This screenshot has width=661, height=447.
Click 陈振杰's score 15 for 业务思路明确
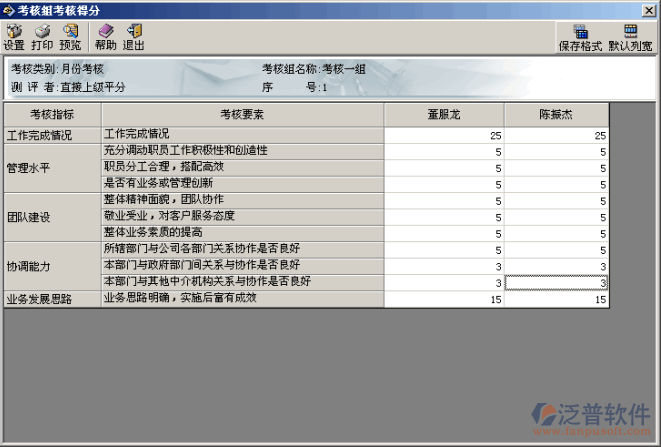[x=556, y=299]
